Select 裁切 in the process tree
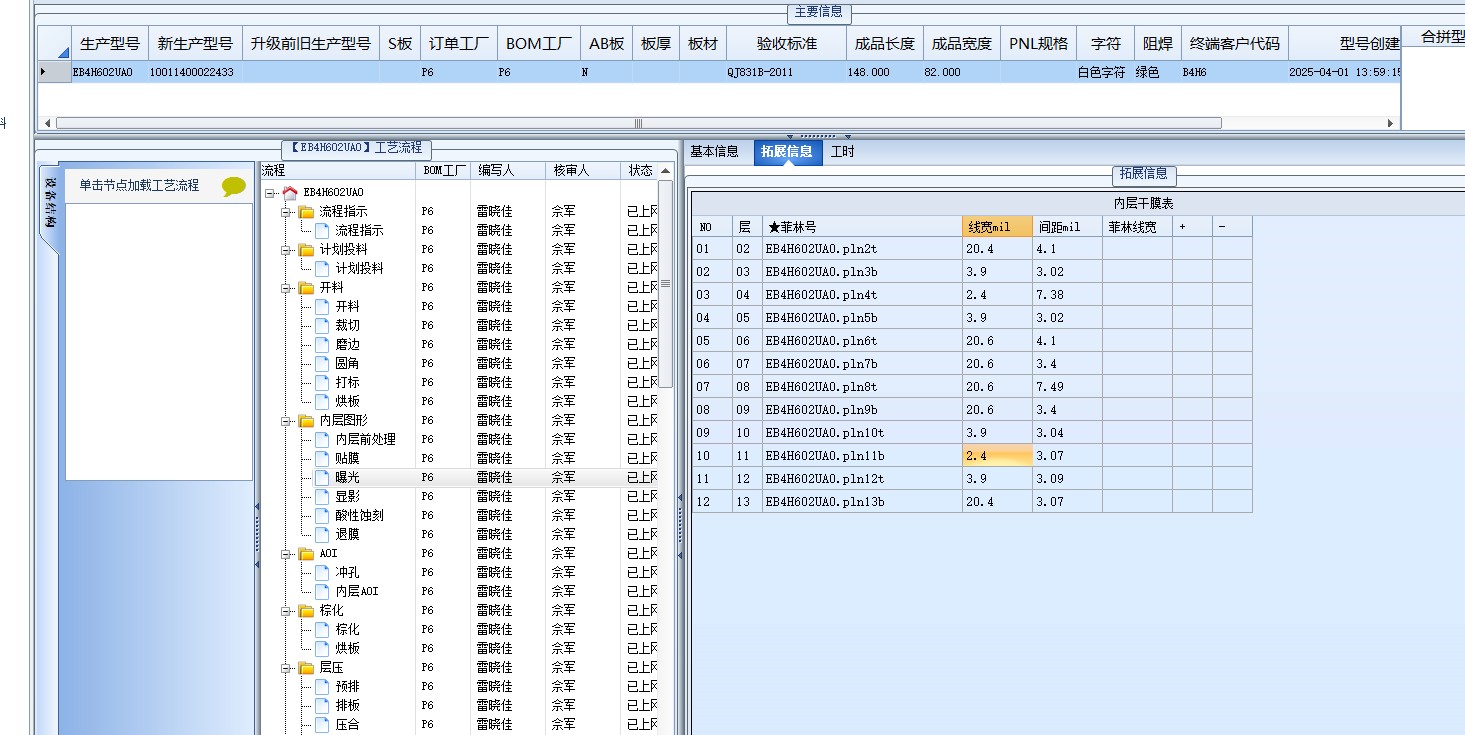The width and height of the screenshot is (1465, 735). [348, 326]
